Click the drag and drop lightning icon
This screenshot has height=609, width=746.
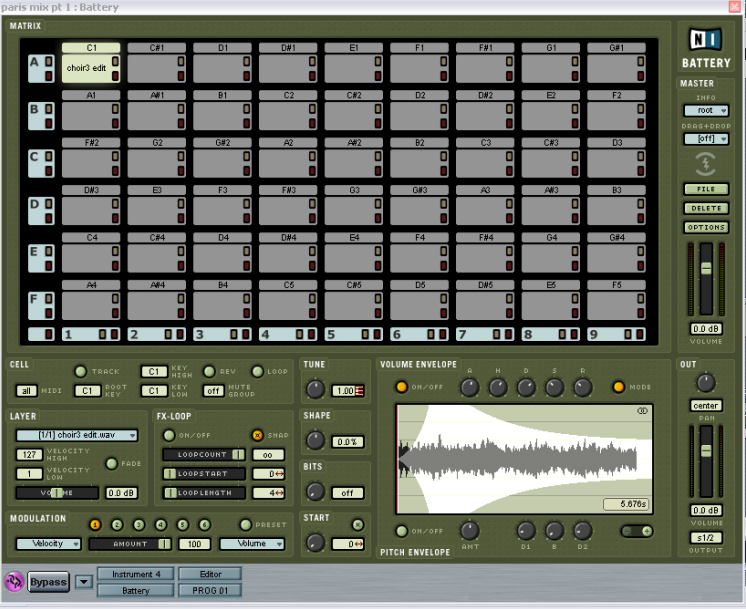coord(706,164)
